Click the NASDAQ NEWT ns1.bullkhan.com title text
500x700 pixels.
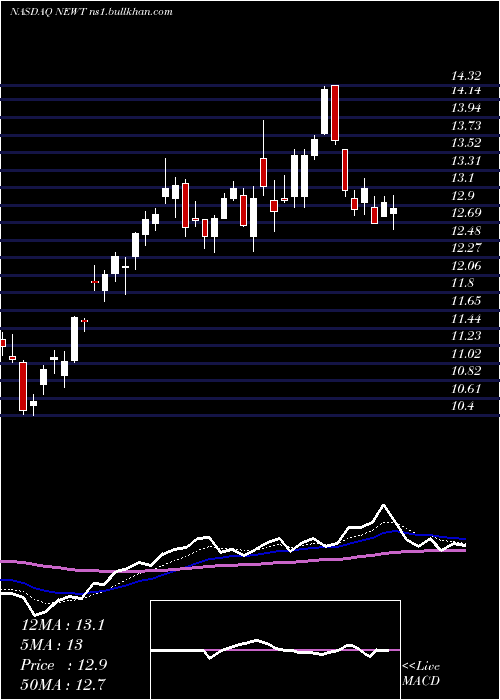pyautogui.click(x=91, y=12)
